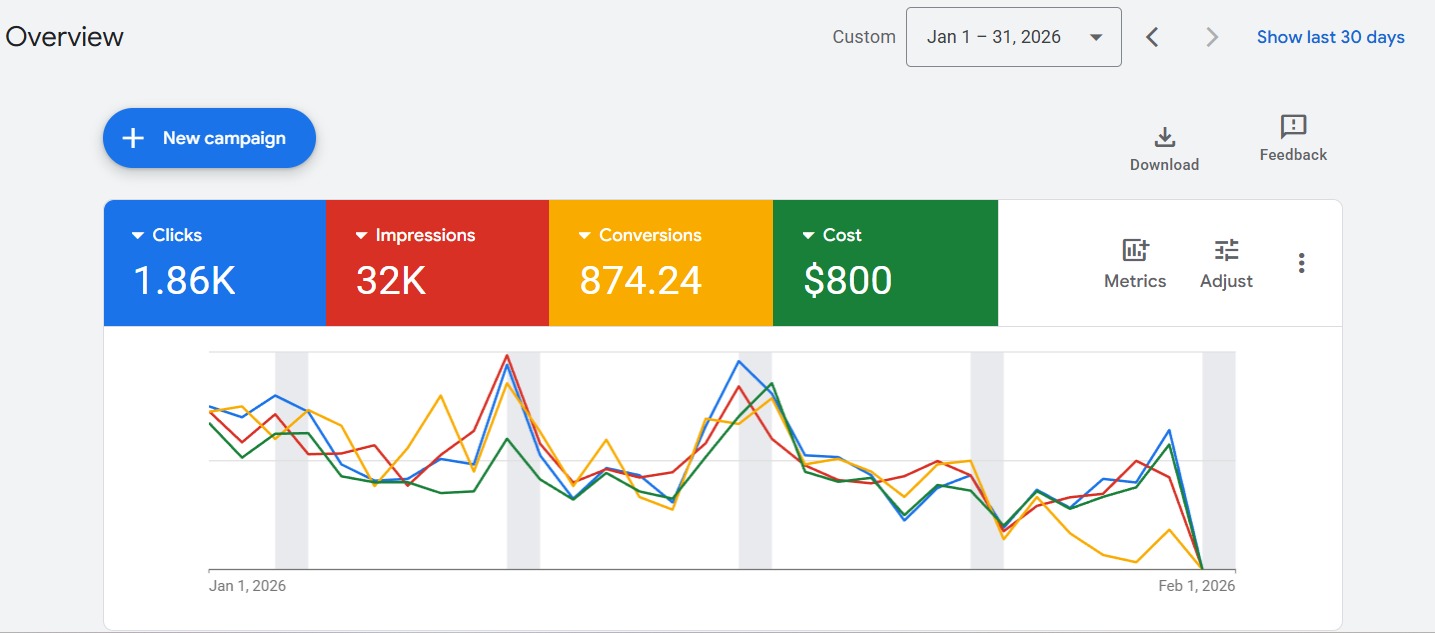
Task: Click the Overview page heading
Action: tap(64, 37)
